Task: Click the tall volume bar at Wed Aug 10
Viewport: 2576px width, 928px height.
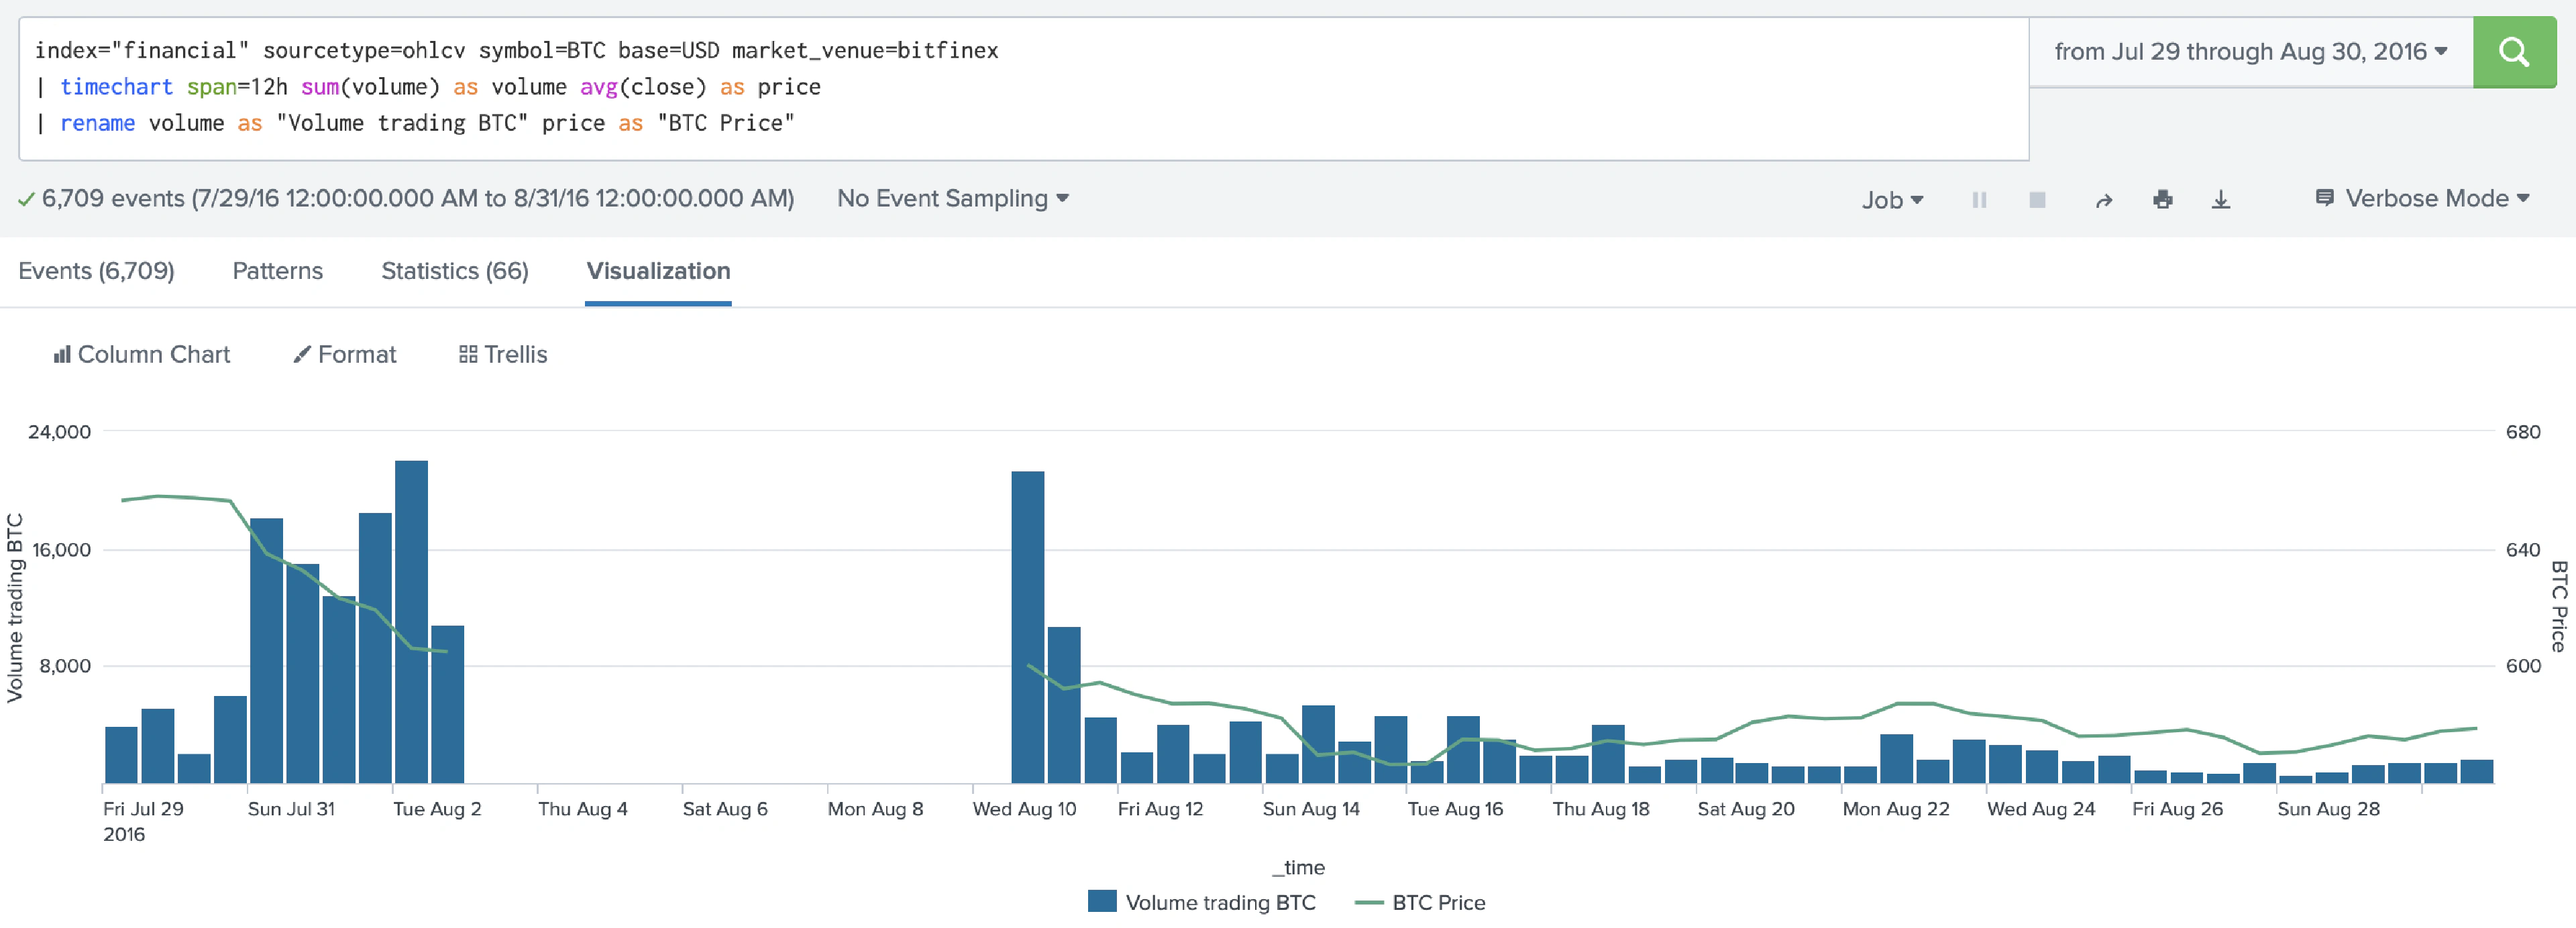Action: (x=1027, y=627)
